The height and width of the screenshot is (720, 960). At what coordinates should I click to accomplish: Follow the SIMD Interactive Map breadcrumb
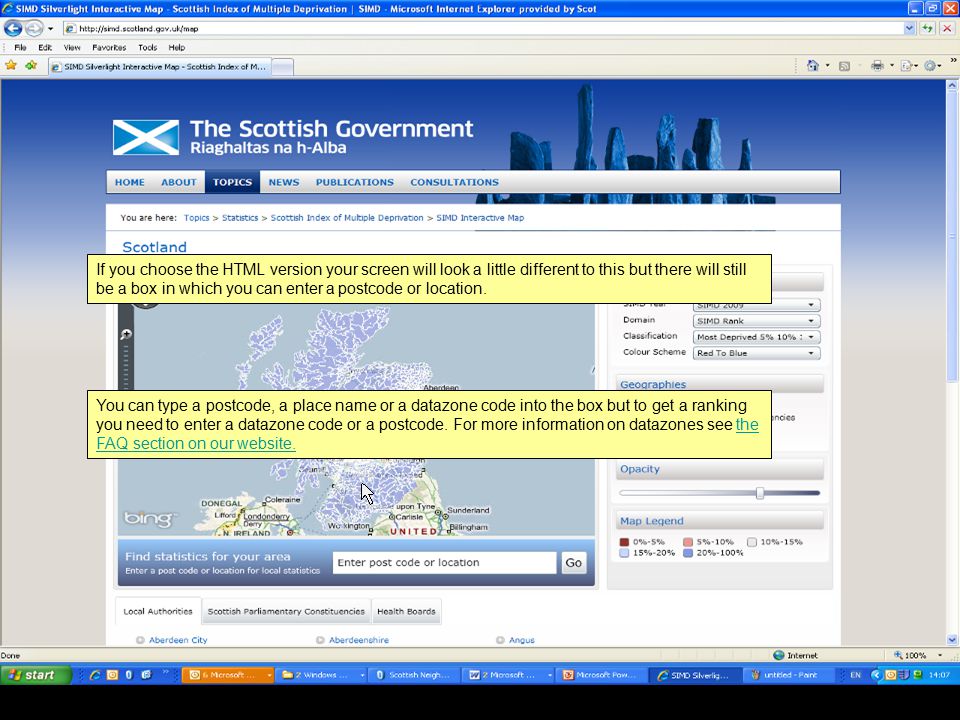[x=480, y=217]
